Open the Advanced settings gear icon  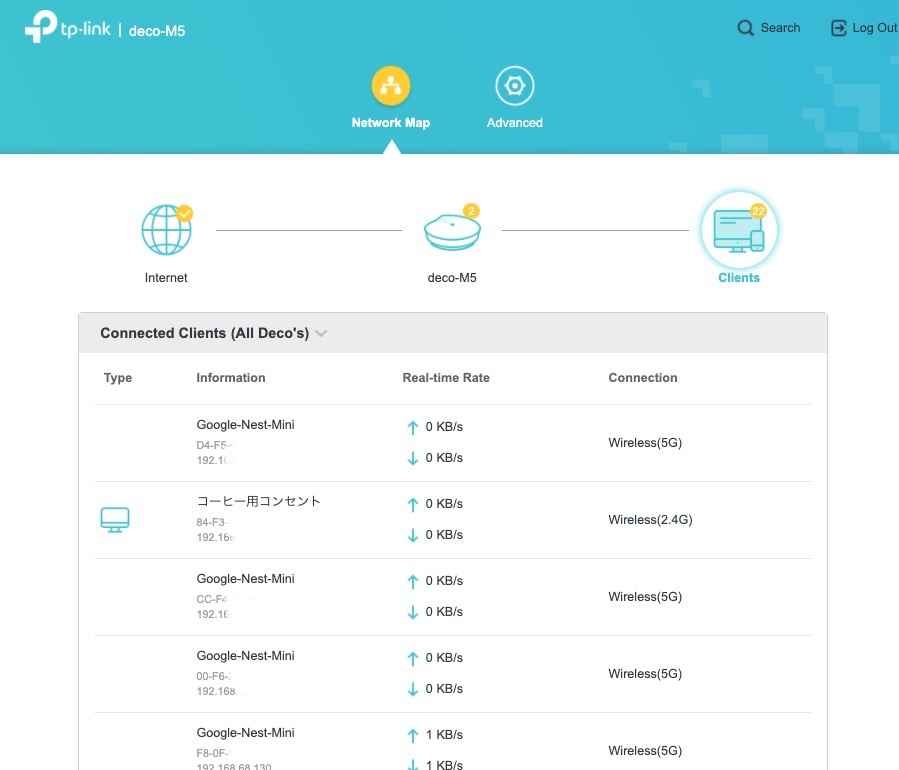514,86
